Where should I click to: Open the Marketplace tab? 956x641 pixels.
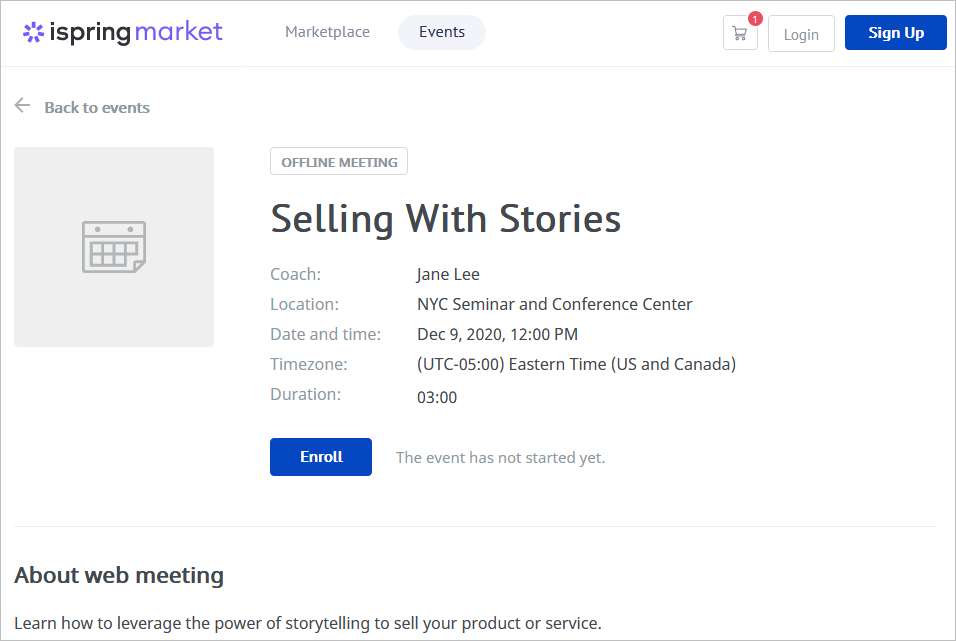point(327,32)
